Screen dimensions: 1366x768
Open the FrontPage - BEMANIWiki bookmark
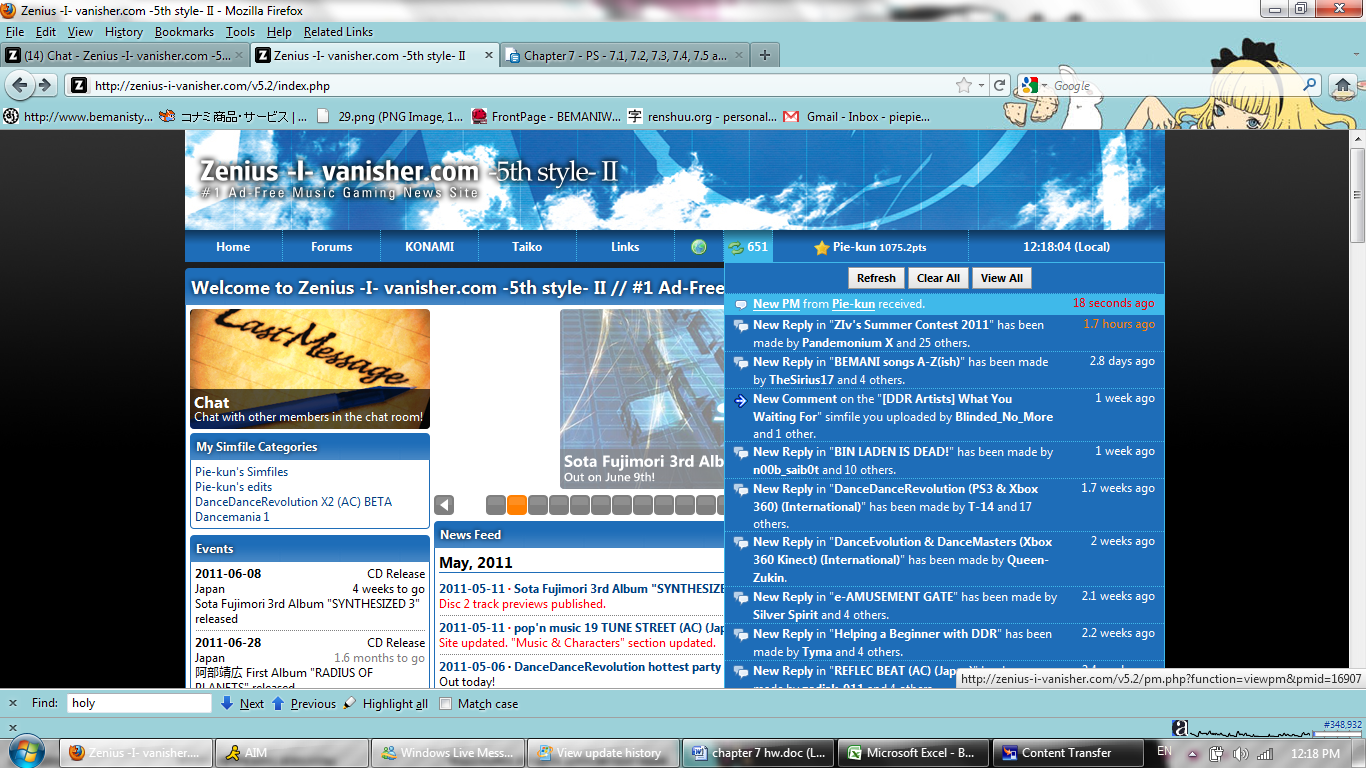pyautogui.click(x=545, y=117)
